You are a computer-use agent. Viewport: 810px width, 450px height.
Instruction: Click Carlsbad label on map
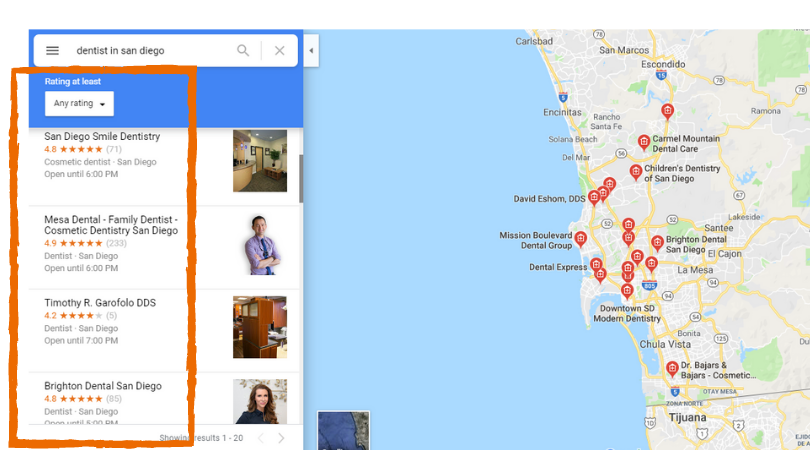(534, 41)
